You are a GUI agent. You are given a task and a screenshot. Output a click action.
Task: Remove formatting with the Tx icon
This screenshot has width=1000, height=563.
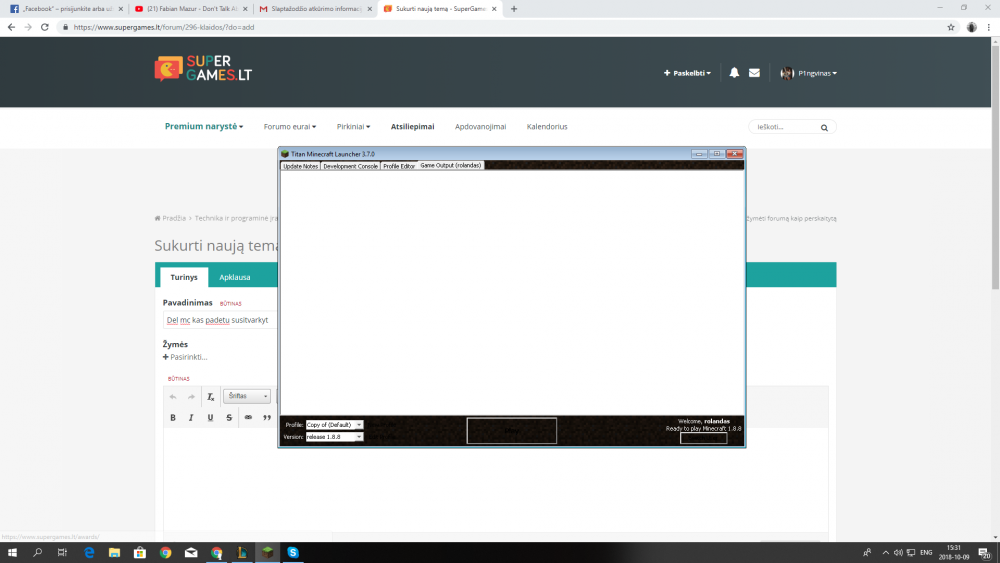(x=210, y=397)
